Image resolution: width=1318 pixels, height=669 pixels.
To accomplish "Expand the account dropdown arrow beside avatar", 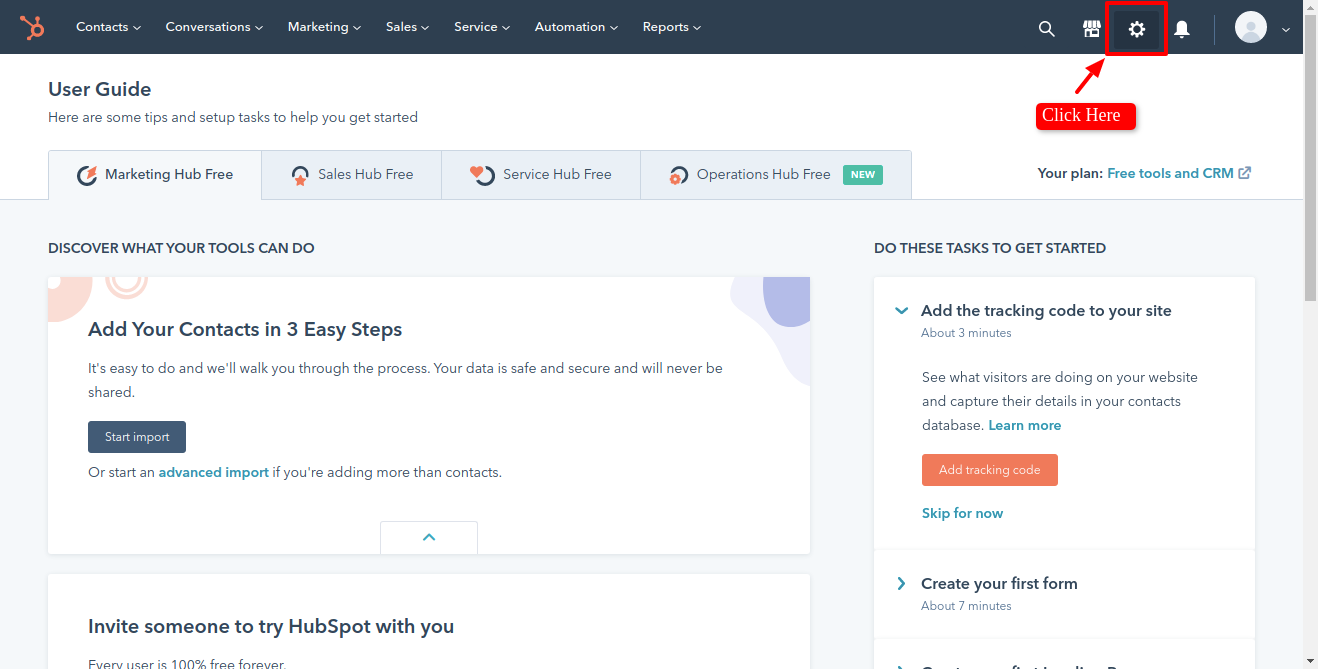I will point(1286,30).
